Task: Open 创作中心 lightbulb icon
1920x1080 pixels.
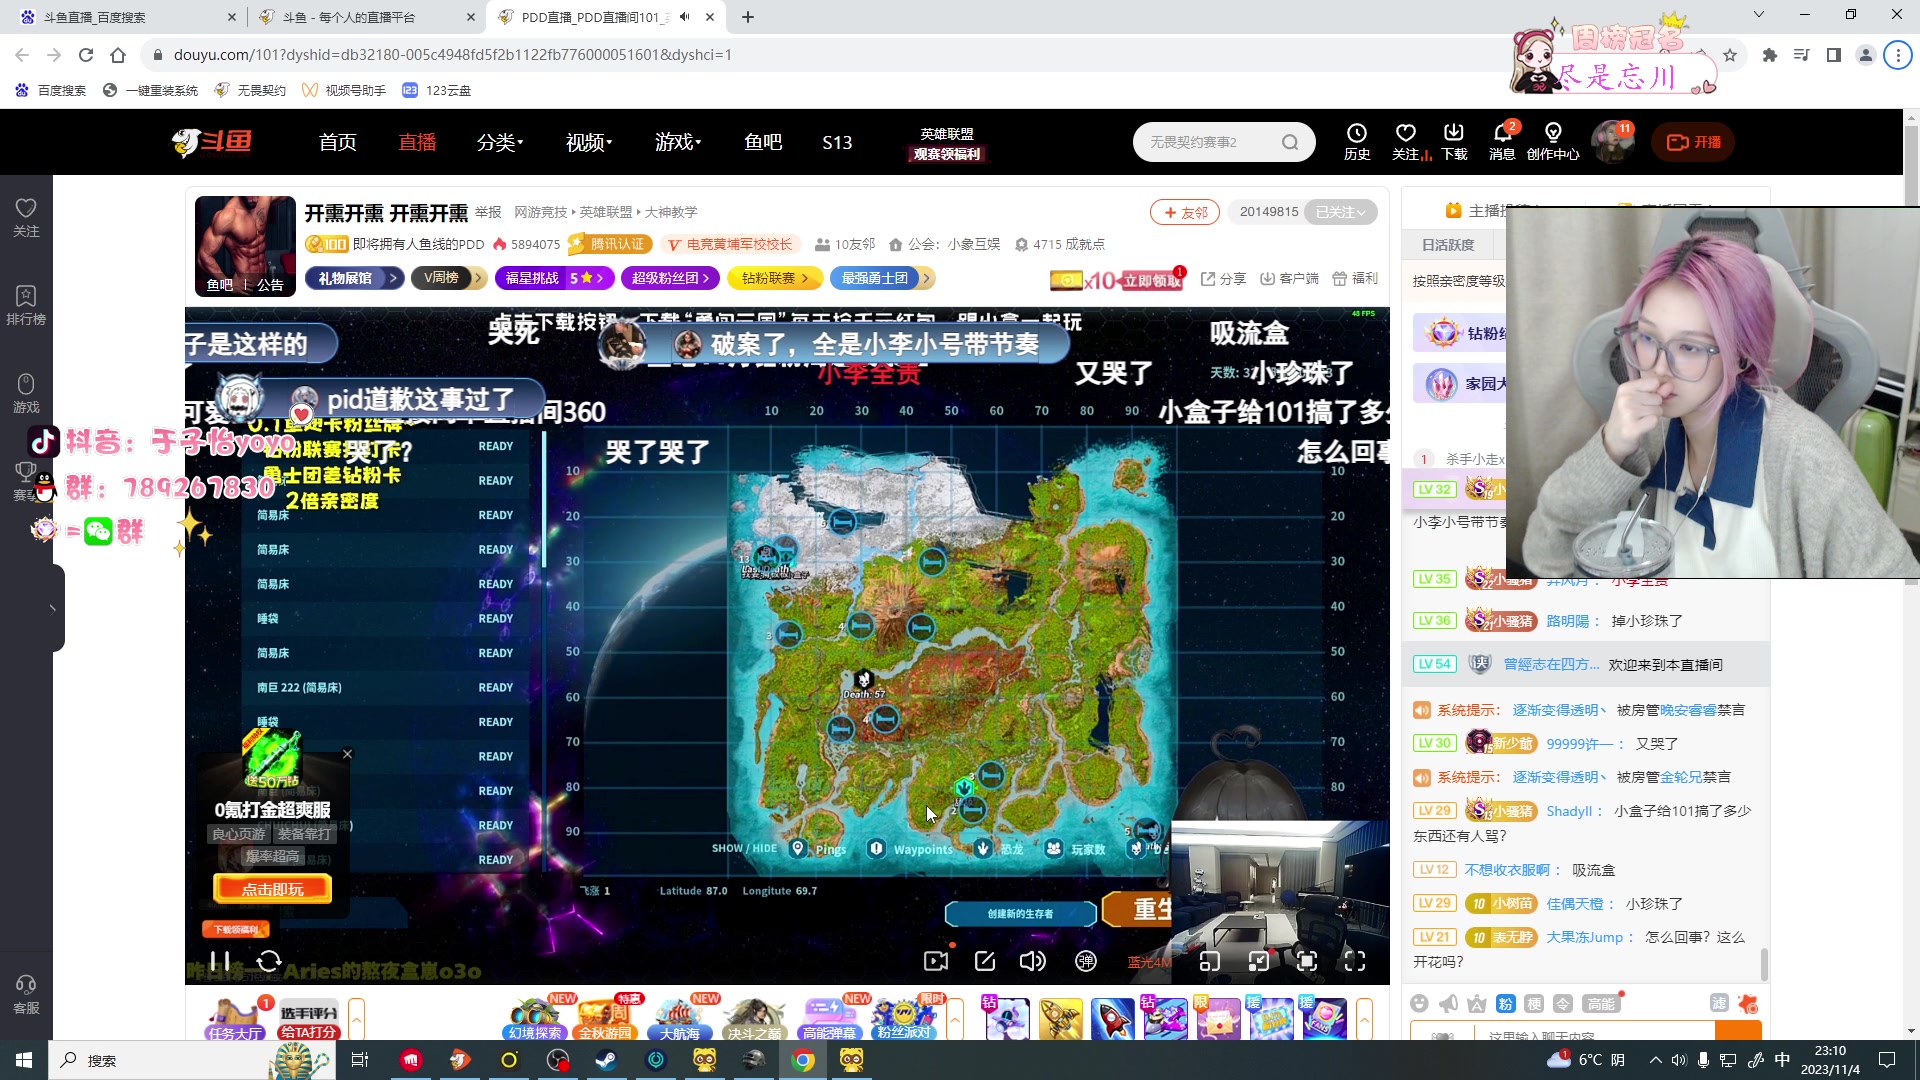Action: click(x=1553, y=142)
